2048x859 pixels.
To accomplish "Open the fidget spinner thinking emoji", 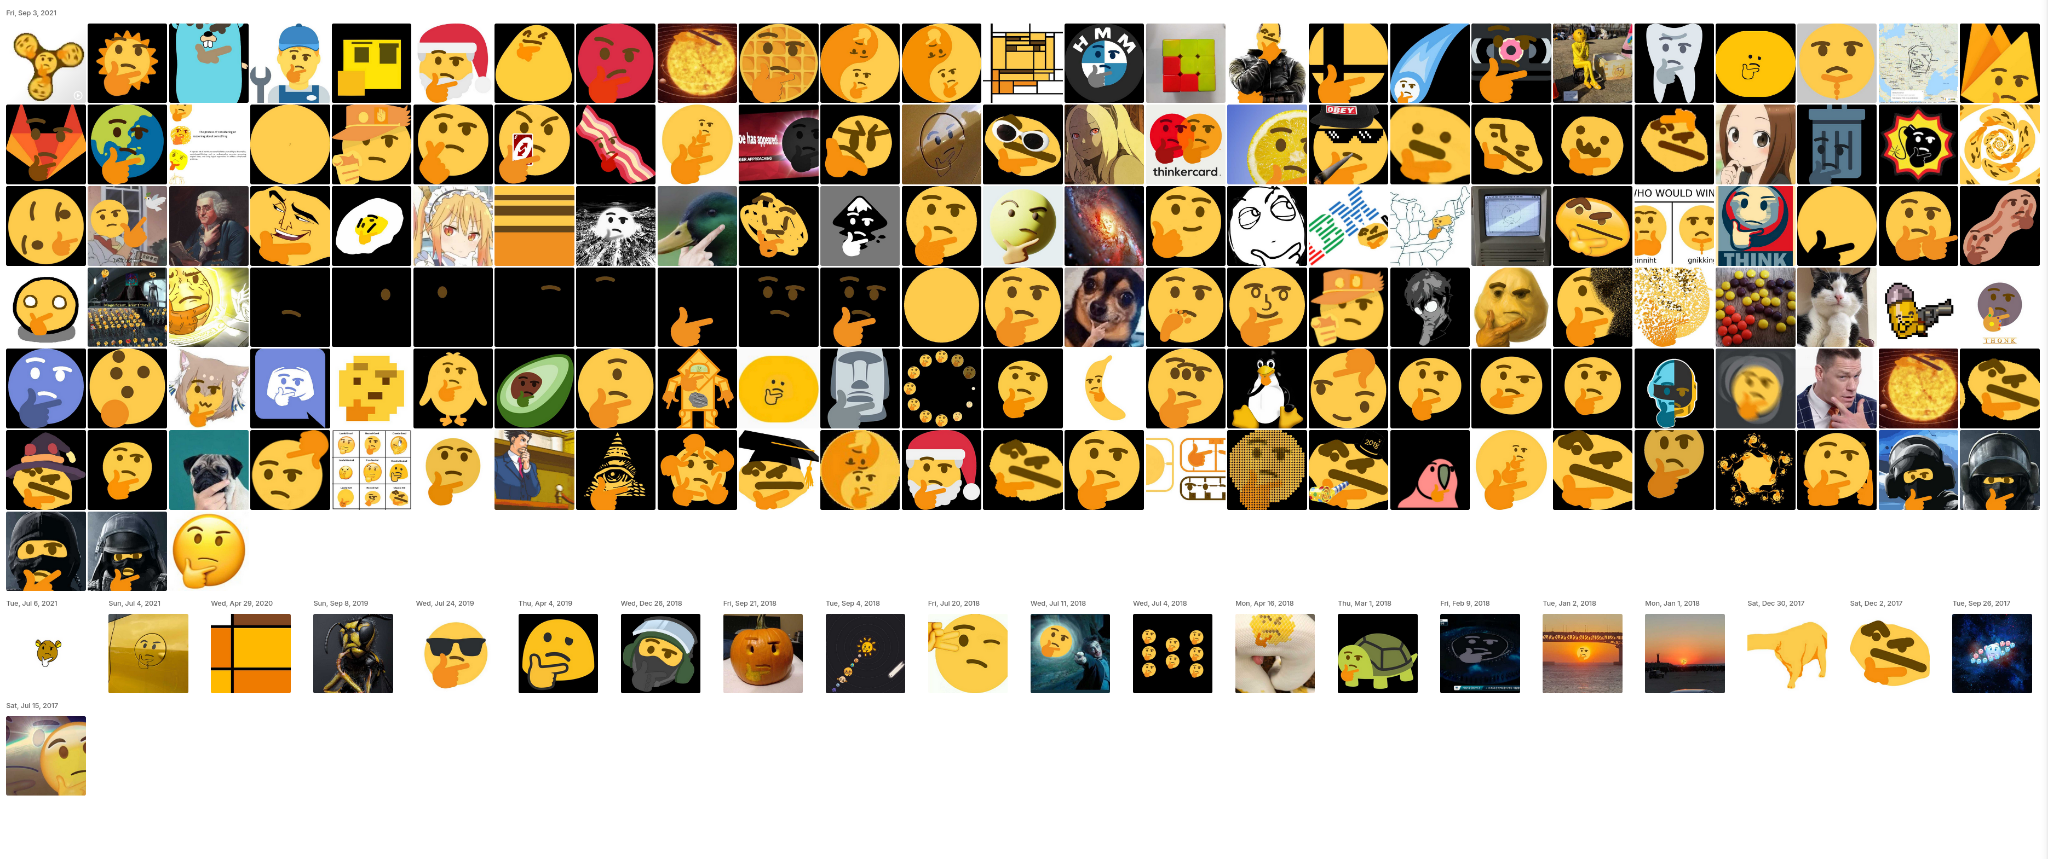I will click(x=46, y=64).
